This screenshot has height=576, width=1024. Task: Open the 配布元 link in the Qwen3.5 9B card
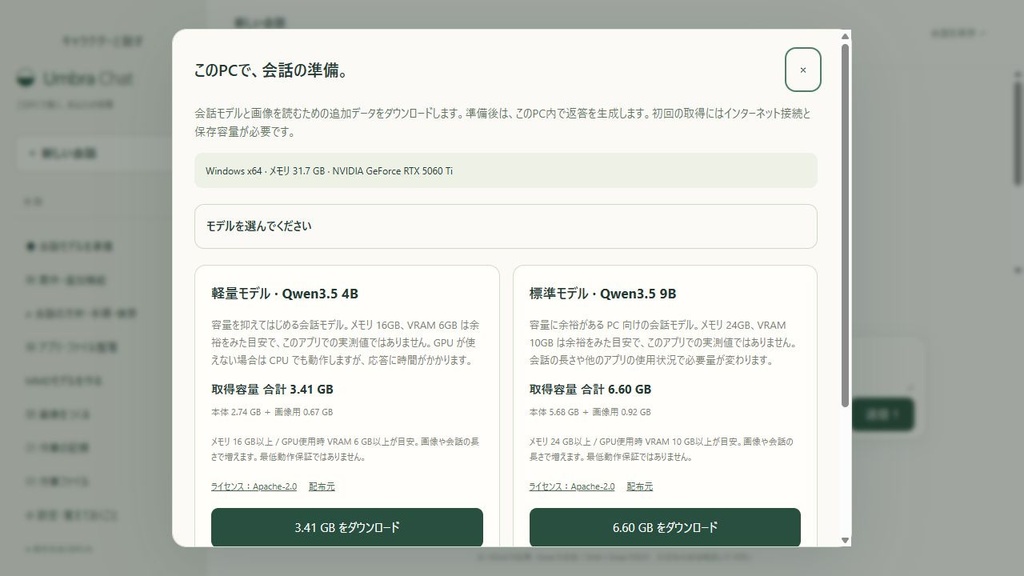639,487
